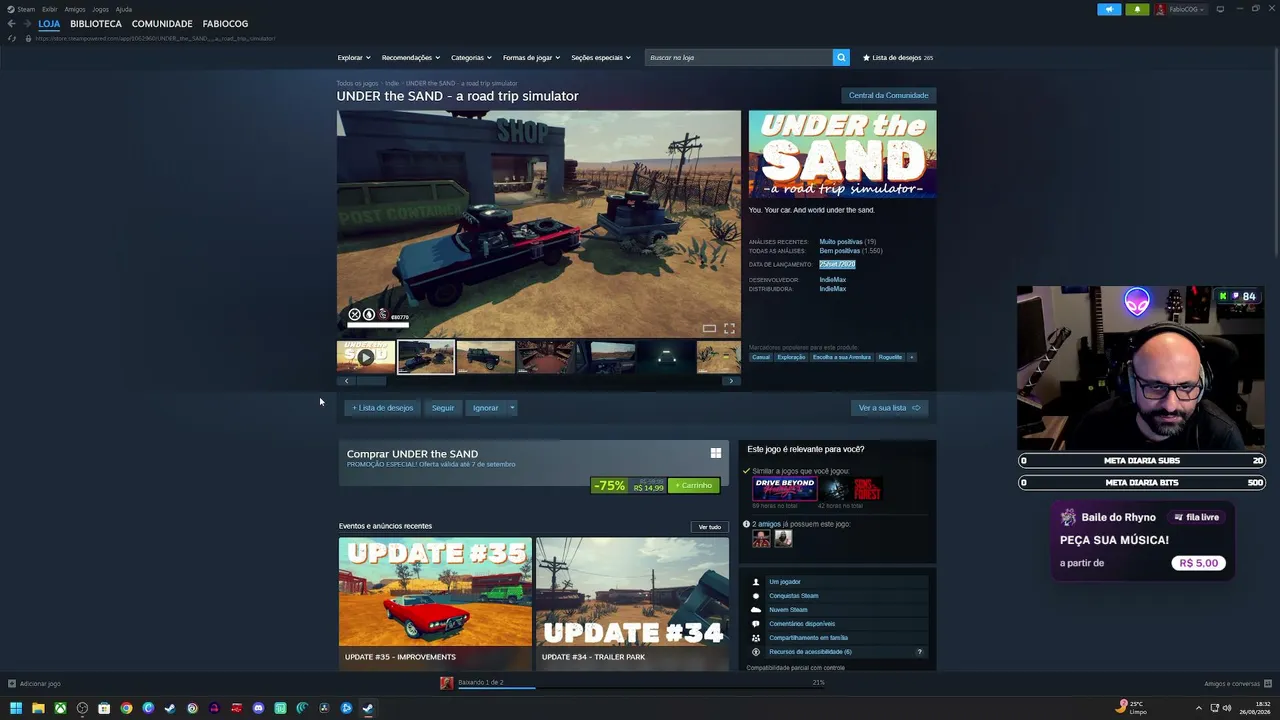Viewport: 1280px width, 720px height.
Task: Click the Seguir button
Action: [x=443, y=408]
